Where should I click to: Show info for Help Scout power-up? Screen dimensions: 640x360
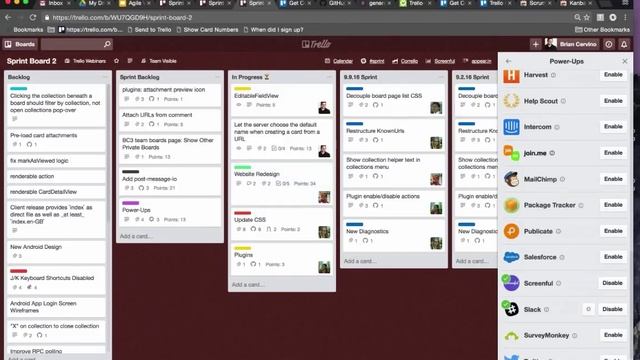563,101
